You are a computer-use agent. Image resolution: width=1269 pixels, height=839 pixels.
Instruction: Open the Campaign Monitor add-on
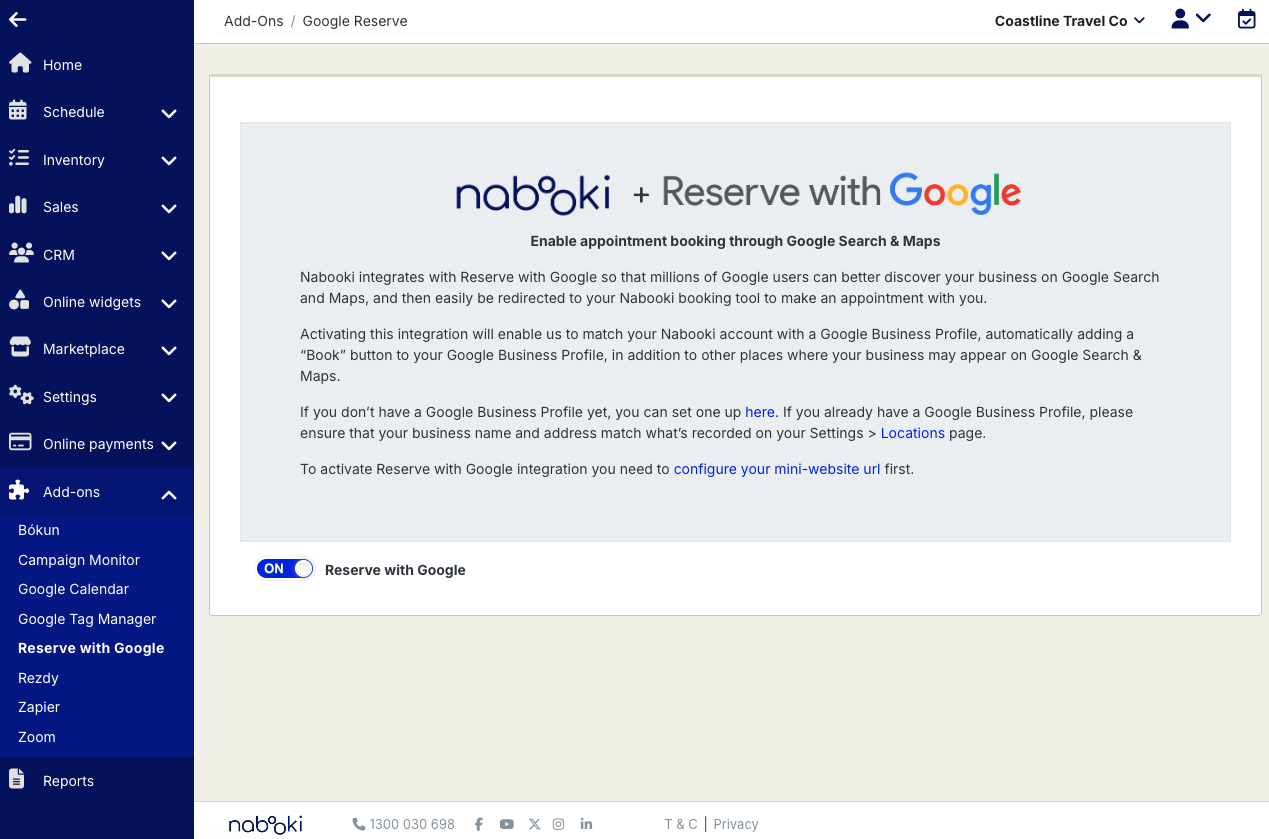(79, 560)
